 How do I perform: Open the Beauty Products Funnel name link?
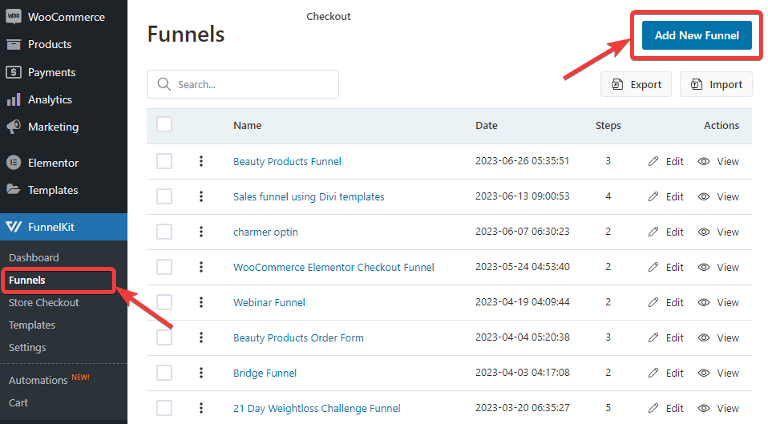[x=287, y=162]
